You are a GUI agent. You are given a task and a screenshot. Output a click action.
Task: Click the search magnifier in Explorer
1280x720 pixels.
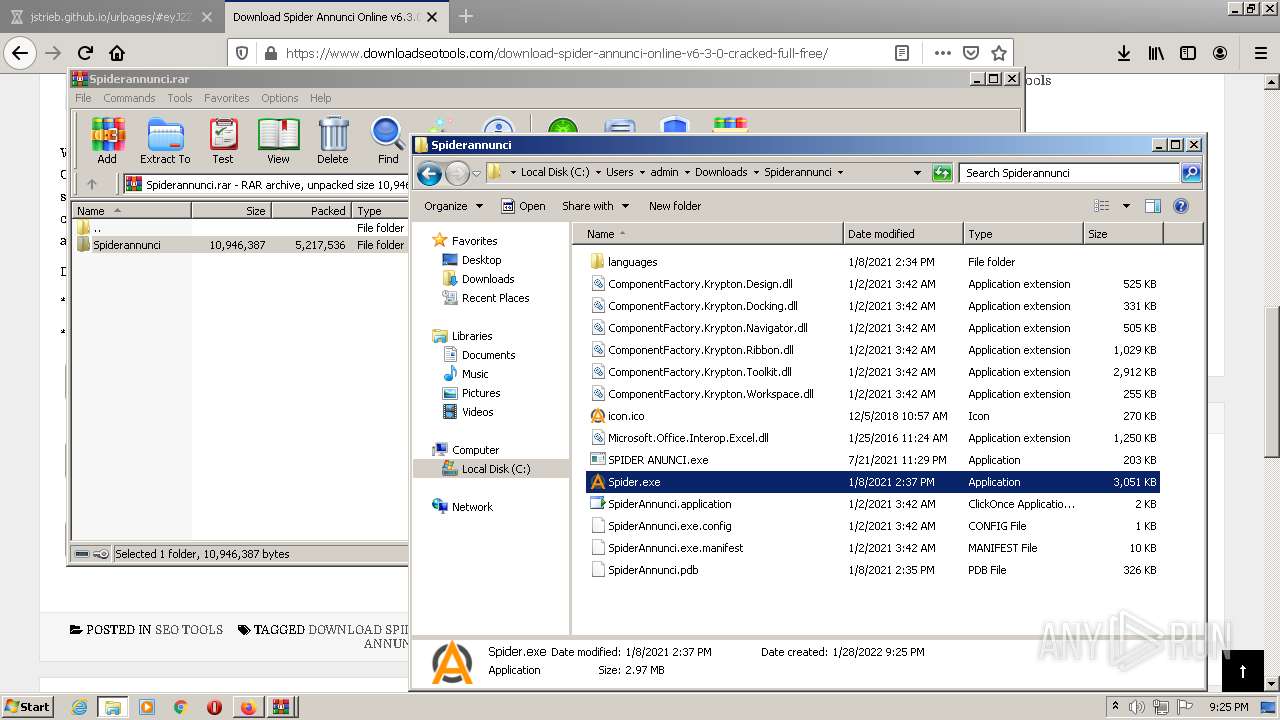(x=1191, y=173)
